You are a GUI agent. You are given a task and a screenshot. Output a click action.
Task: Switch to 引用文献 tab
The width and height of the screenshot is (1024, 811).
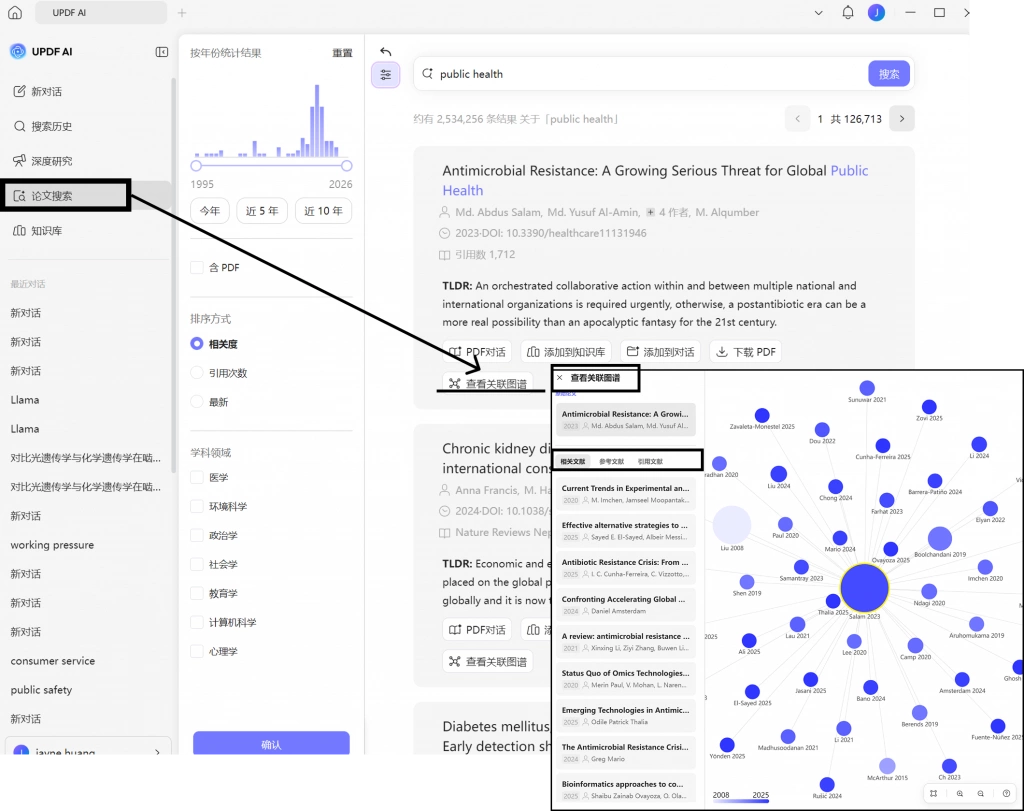(x=650, y=461)
